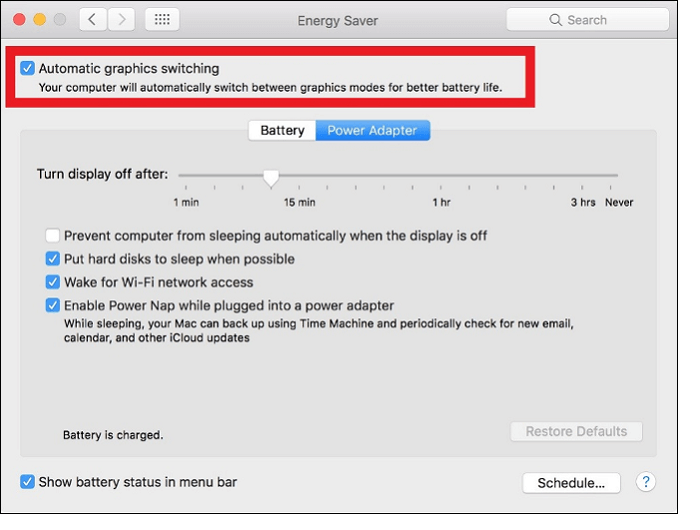700x530 pixels.
Task: Click the graphics modes description text
Action: (270, 88)
